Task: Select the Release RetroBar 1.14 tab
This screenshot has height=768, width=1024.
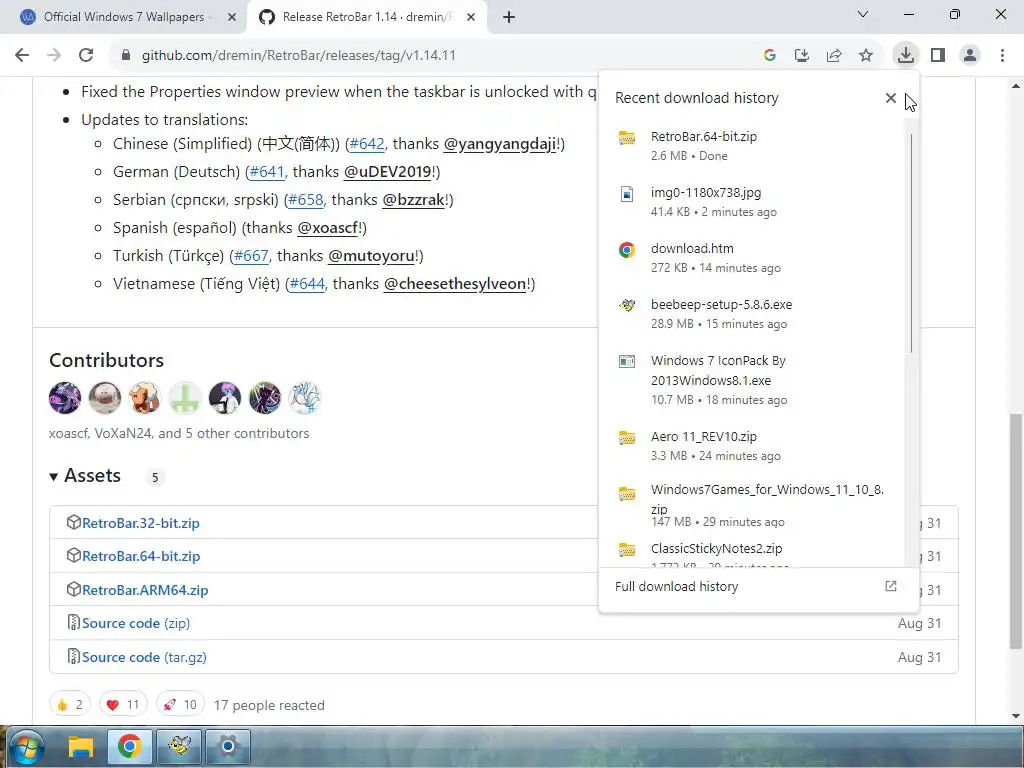Action: pyautogui.click(x=367, y=17)
